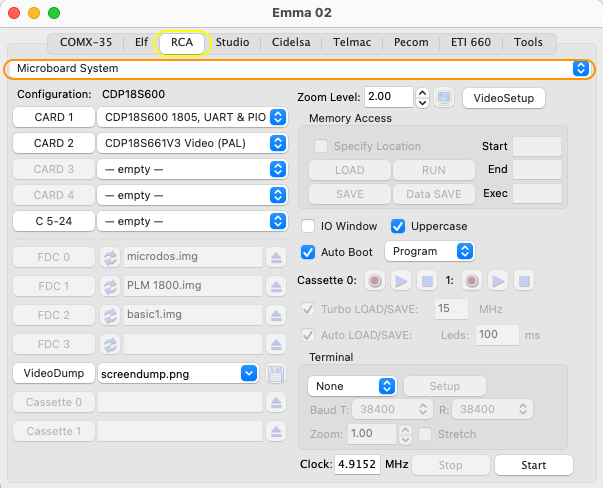Click the Cassette 1 file eject icon
The image size is (603, 488).
point(276,431)
